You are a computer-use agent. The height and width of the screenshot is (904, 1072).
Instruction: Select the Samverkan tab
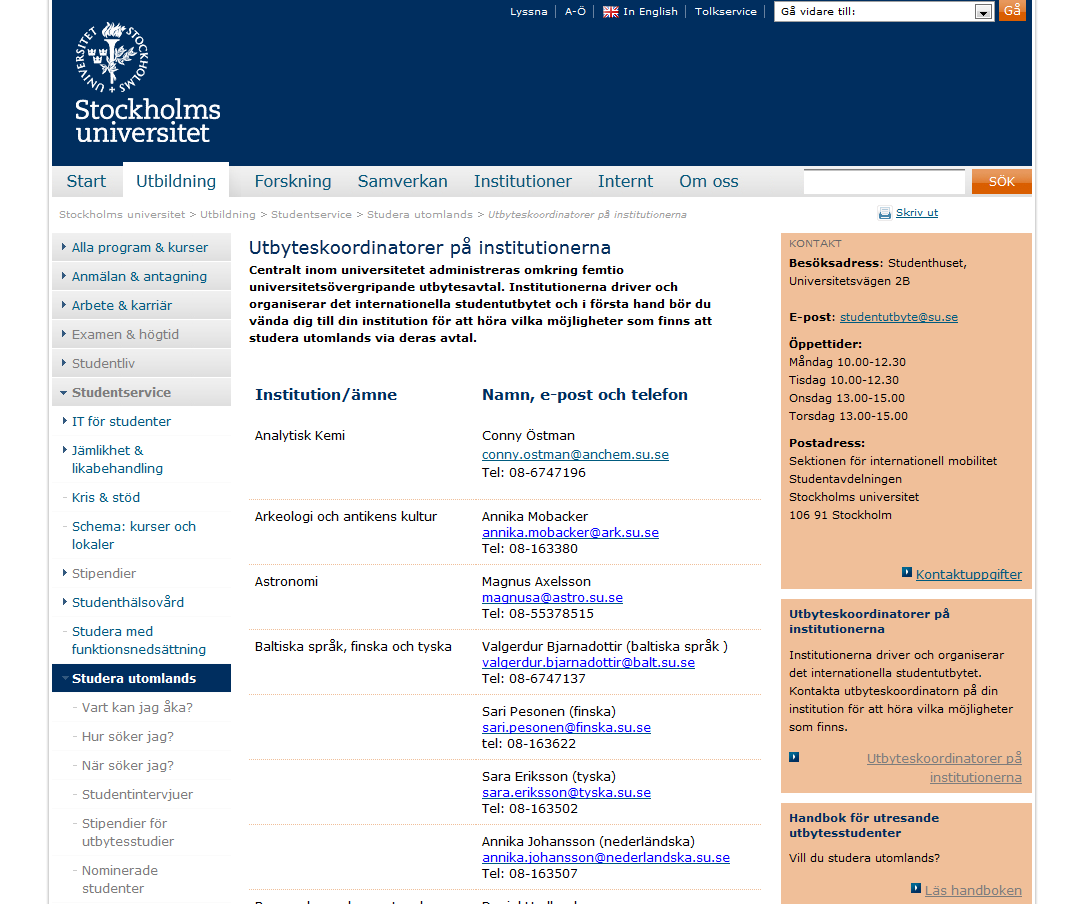click(403, 181)
